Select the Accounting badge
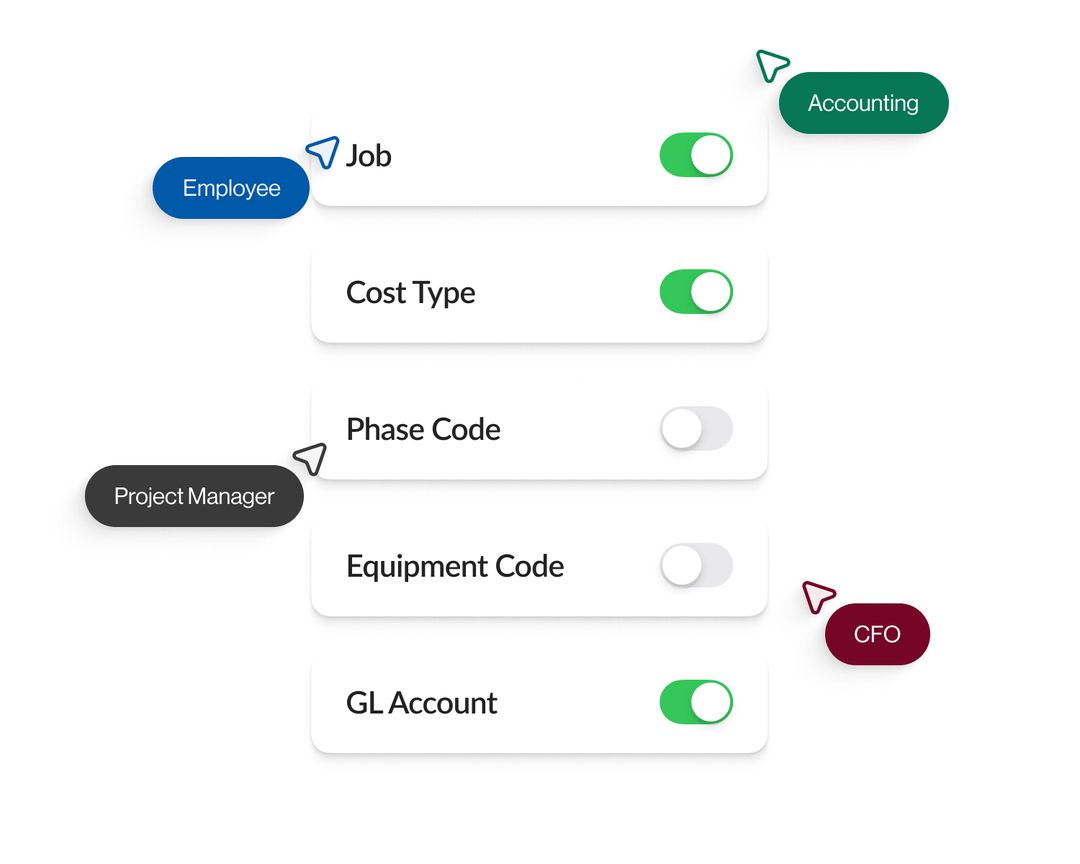 (x=863, y=102)
